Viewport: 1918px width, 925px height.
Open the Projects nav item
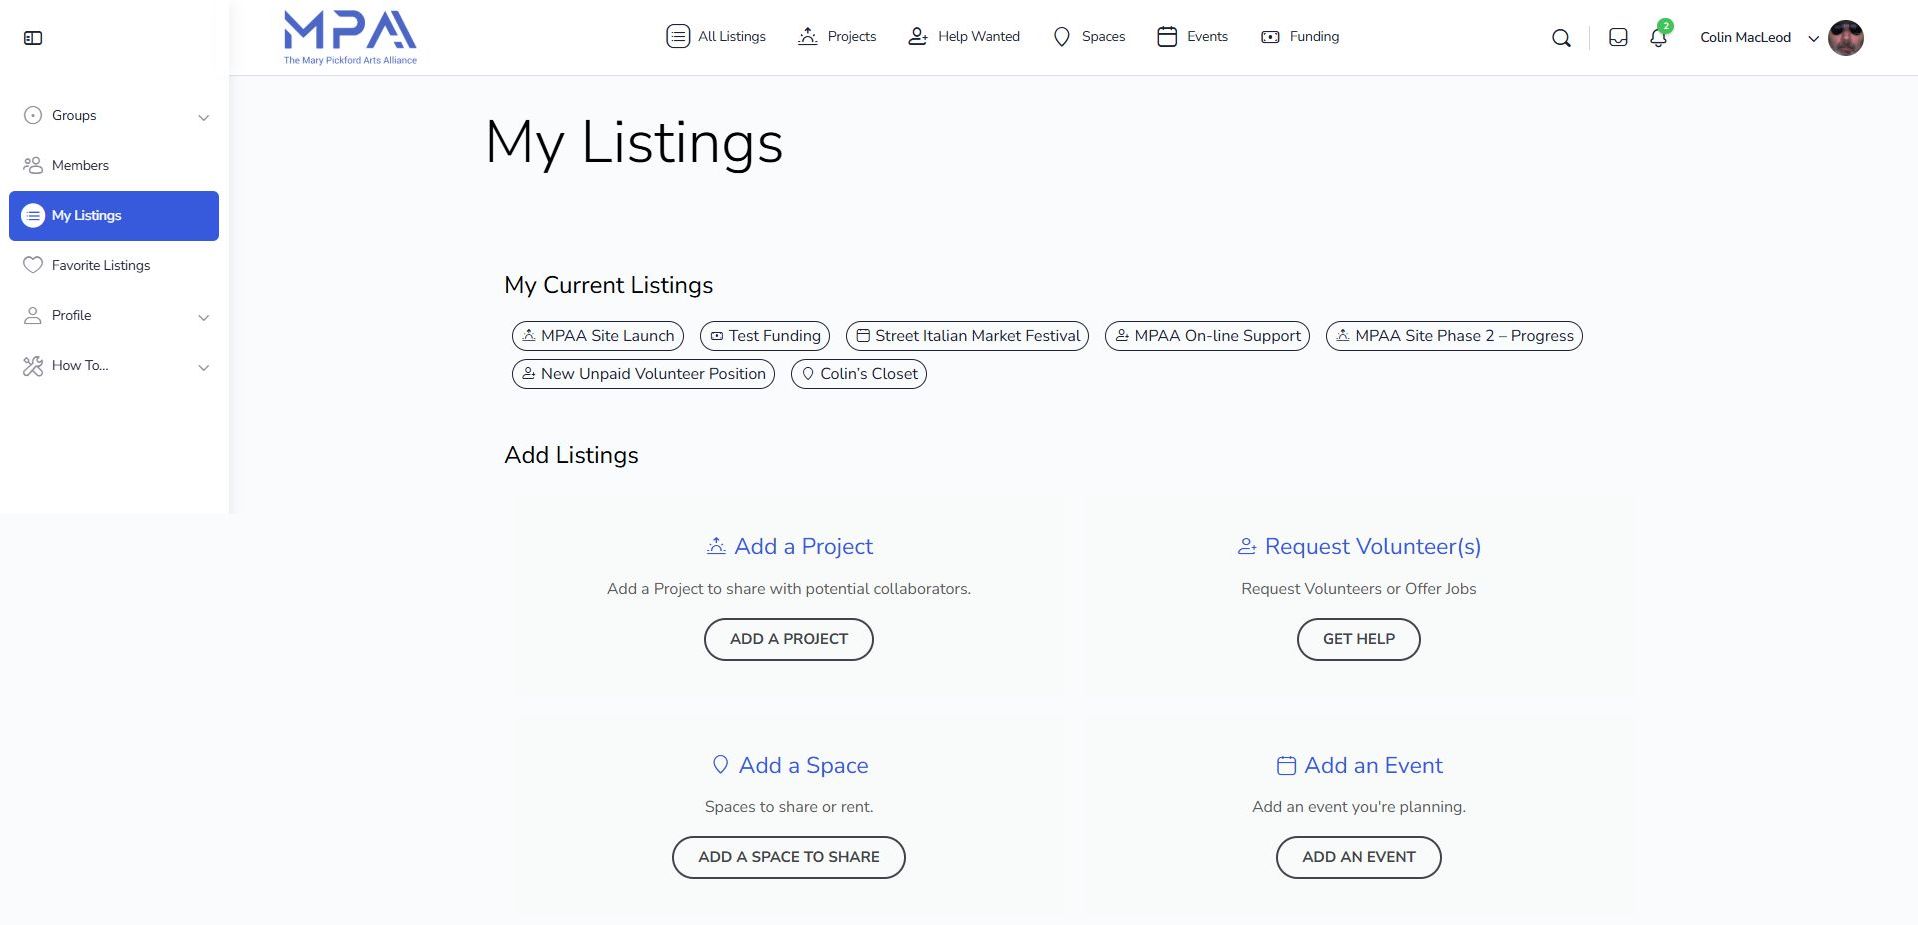837,37
